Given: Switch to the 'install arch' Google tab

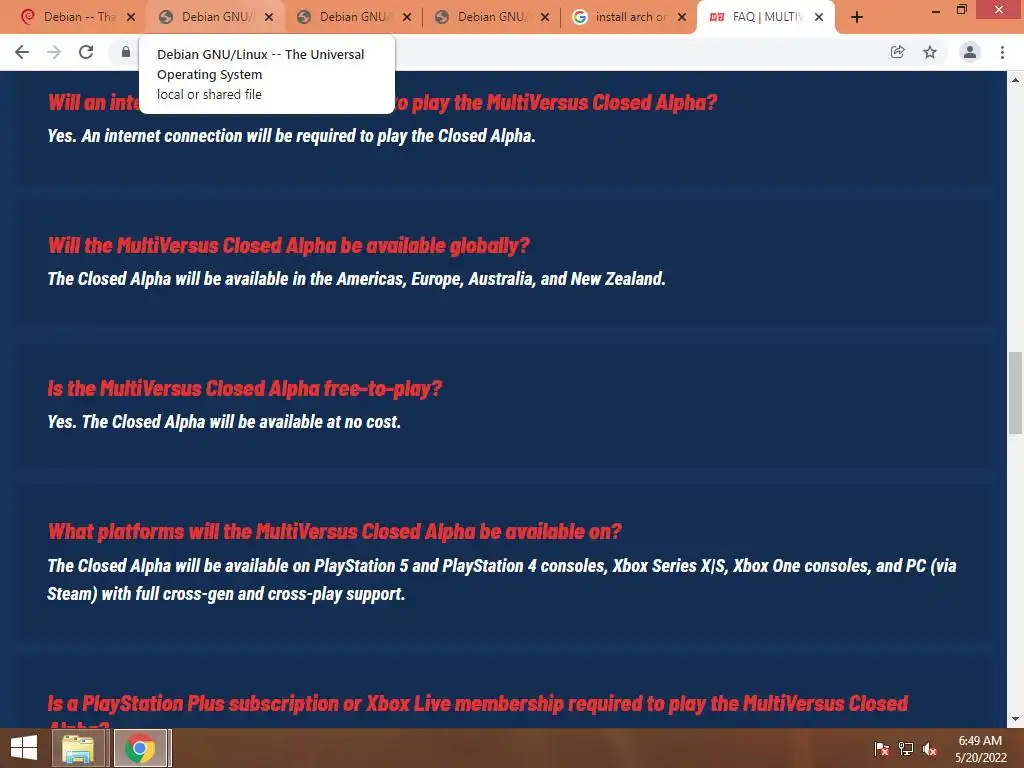Looking at the screenshot, I should pyautogui.click(x=630, y=17).
